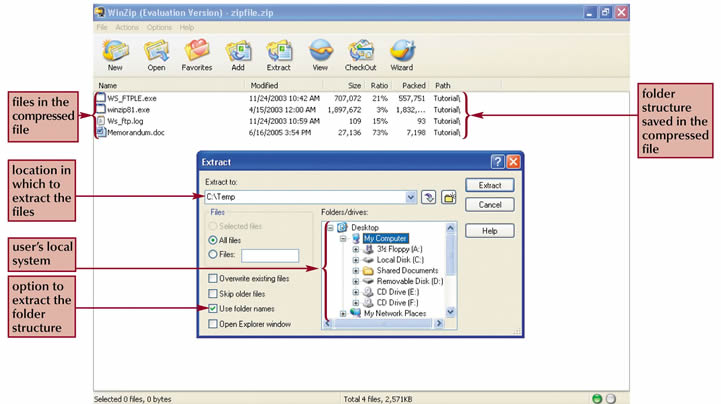Launch the Wizard toolbar icon

402,51
